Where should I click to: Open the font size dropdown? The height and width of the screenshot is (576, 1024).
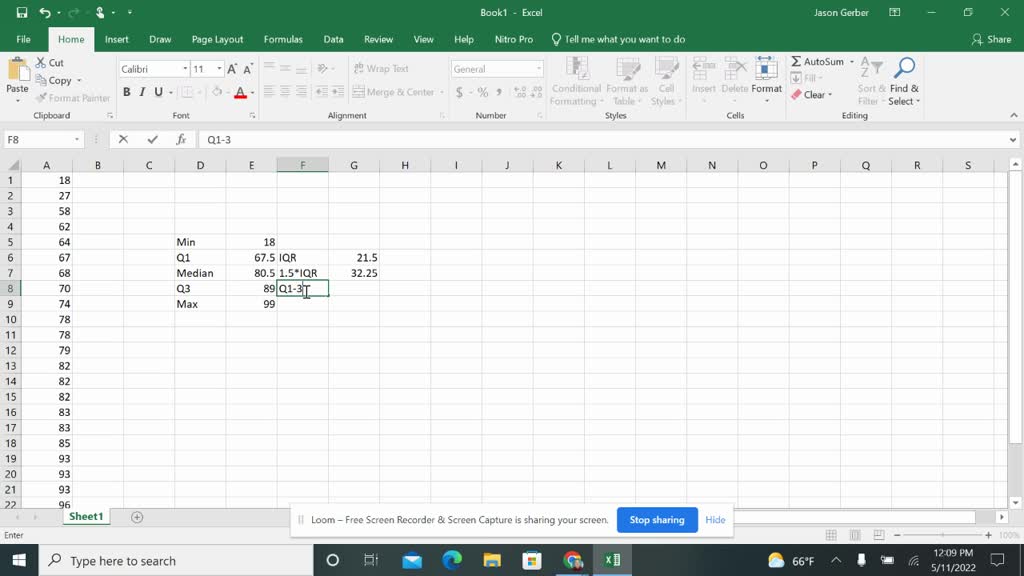click(220, 68)
